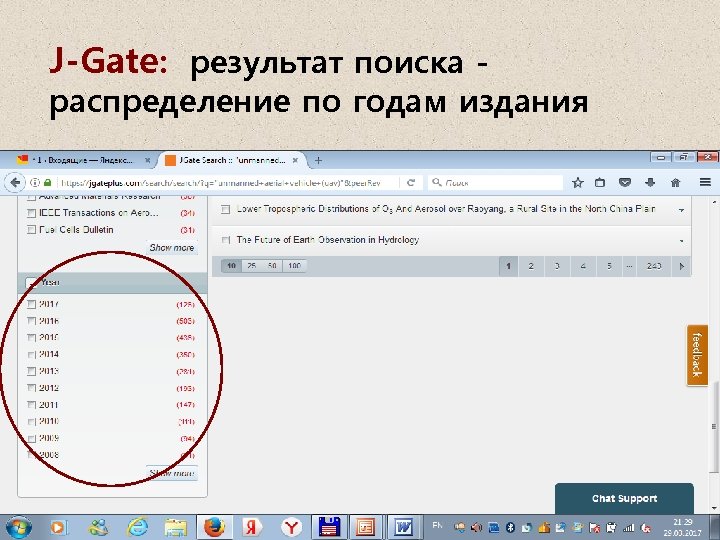Click the page vertical scrollbar thumb
This screenshot has height=540, width=720.
click(x=714, y=426)
